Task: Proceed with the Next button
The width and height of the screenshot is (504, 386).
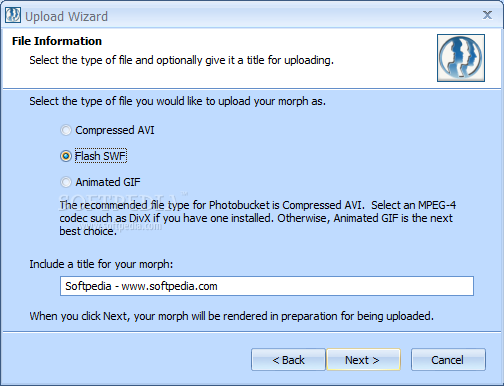Action: [x=363, y=360]
